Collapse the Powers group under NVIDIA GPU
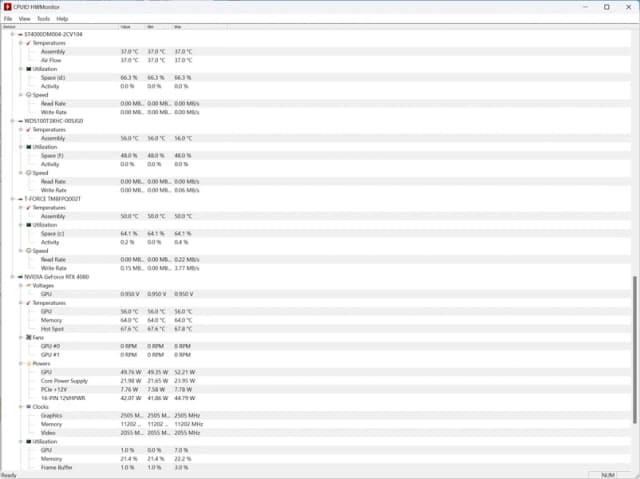This screenshot has width=640, height=479. click(x=20, y=364)
